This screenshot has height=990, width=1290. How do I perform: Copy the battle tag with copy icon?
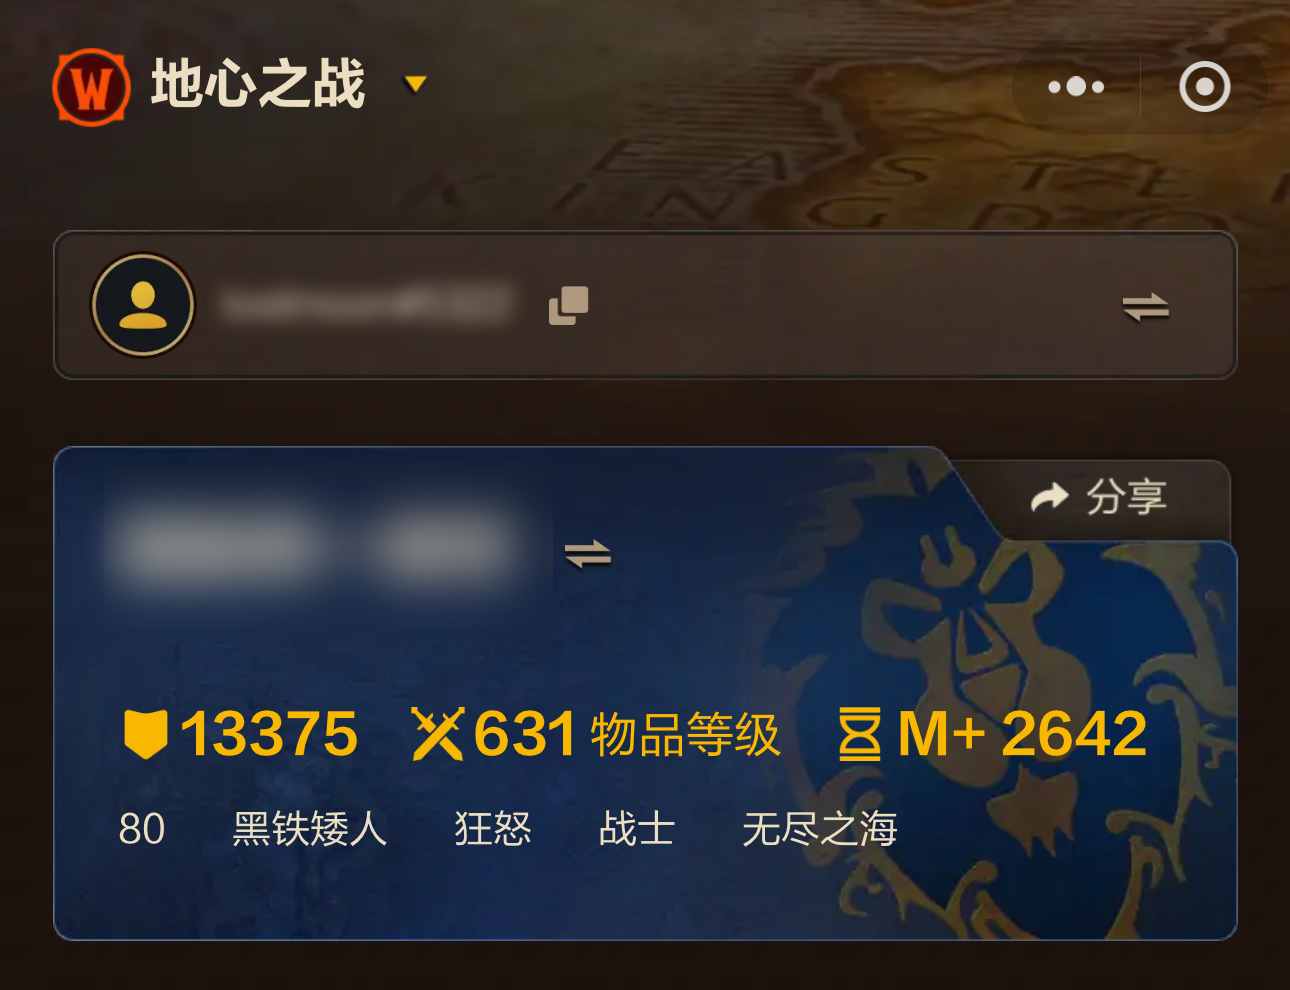tap(568, 305)
